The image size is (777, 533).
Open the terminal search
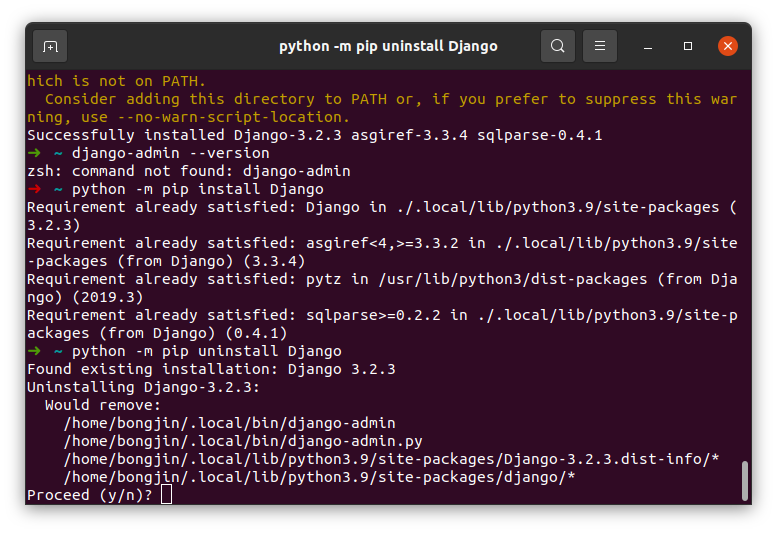(557, 46)
